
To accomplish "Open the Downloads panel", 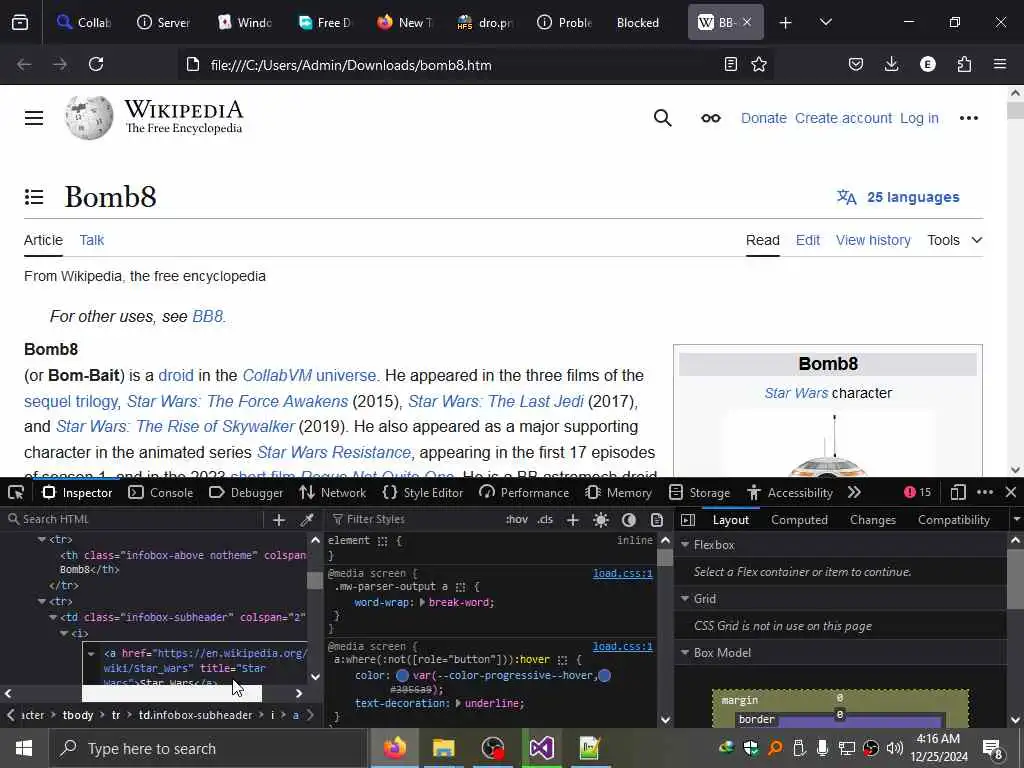I will pos(891,64).
